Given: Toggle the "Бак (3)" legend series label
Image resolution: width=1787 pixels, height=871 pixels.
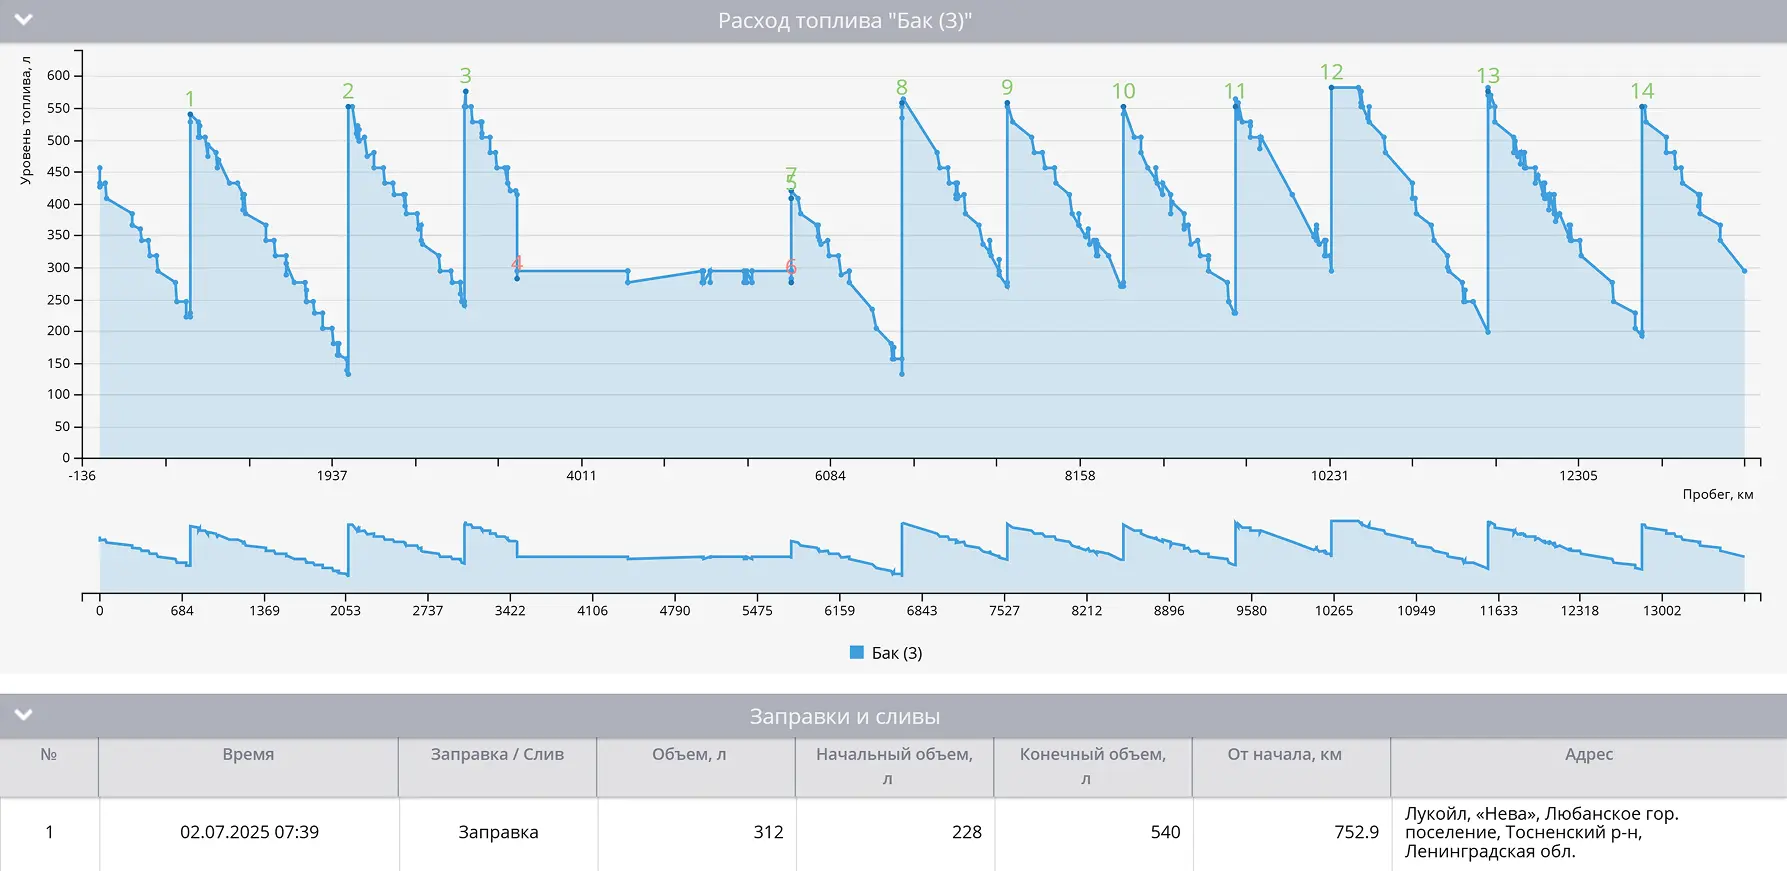Looking at the screenshot, I should (897, 653).
